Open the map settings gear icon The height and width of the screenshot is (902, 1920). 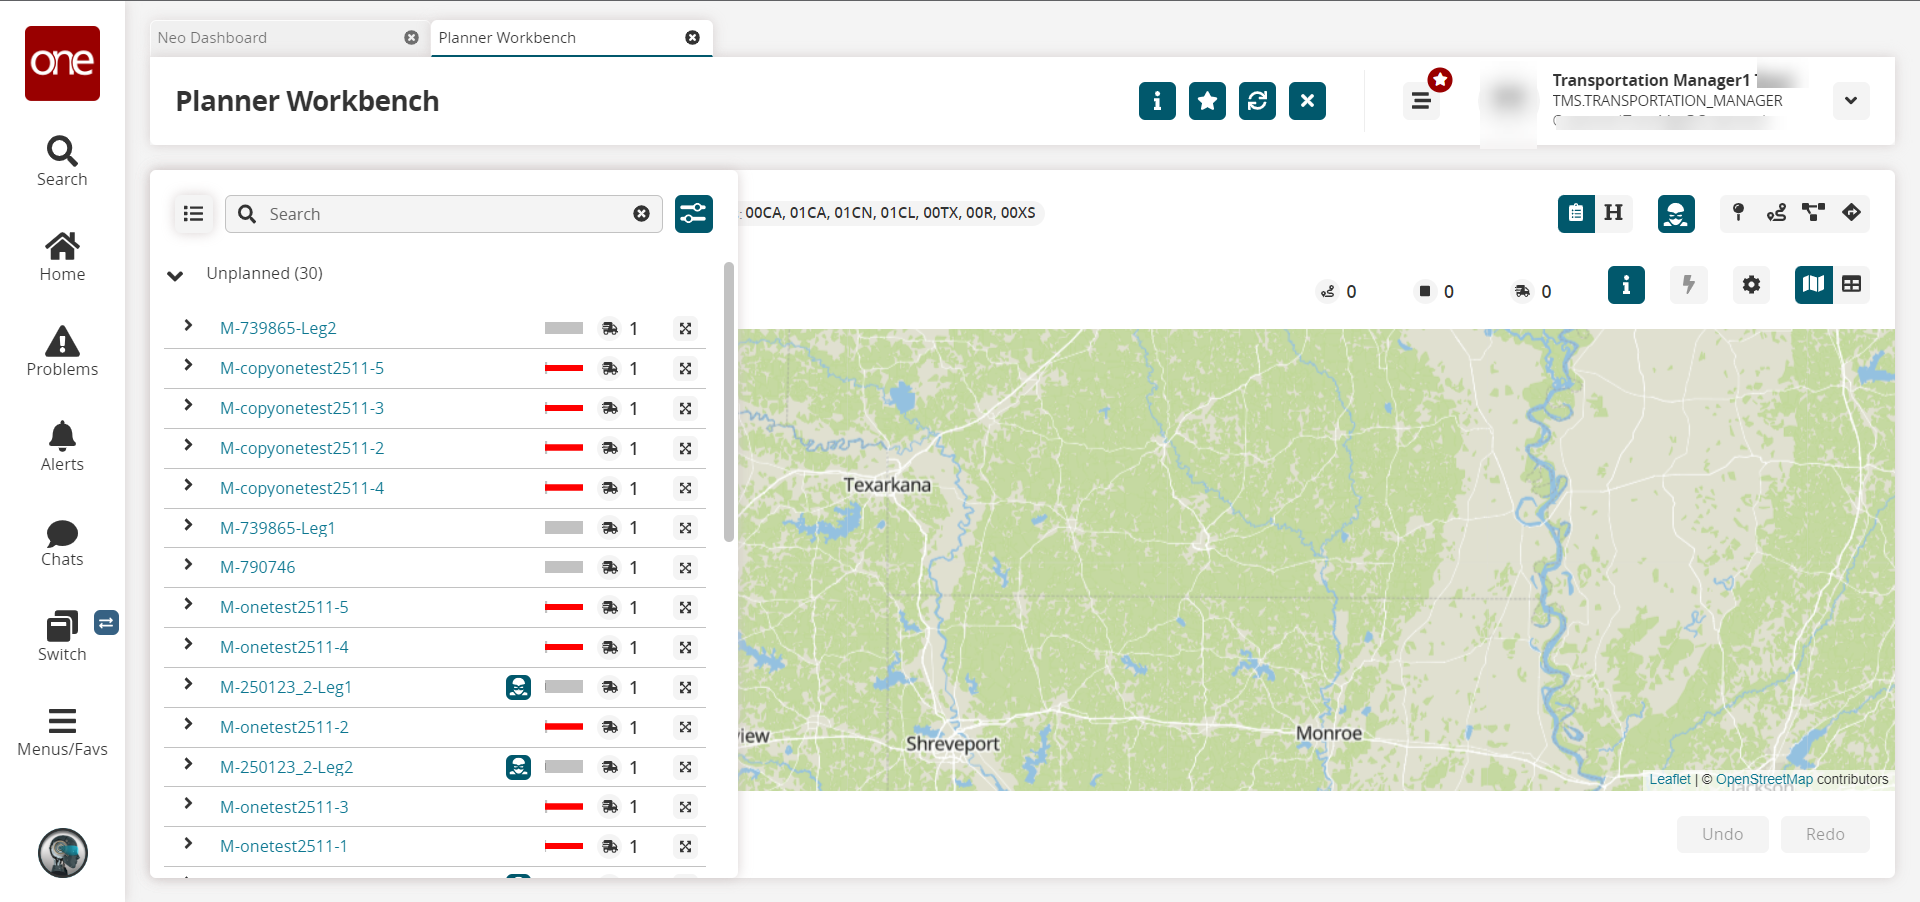pos(1751,285)
